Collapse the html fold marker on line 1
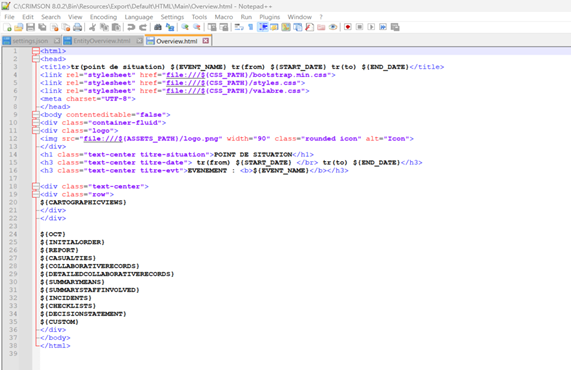Viewport: 571px width, 370px height. (x=36, y=51)
